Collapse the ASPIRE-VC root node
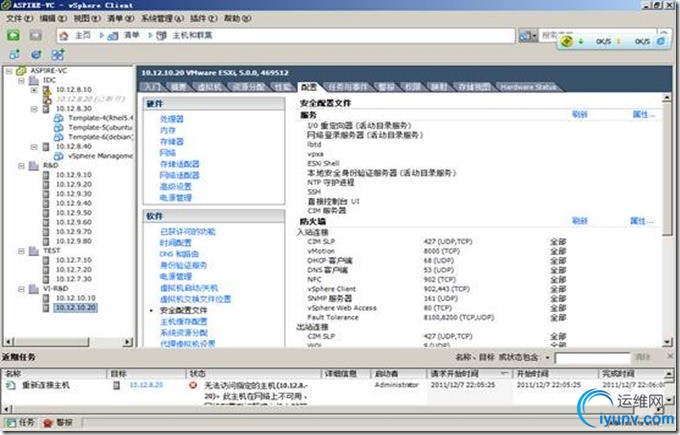The height and width of the screenshot is (435, 680). (x=9, y=71)
